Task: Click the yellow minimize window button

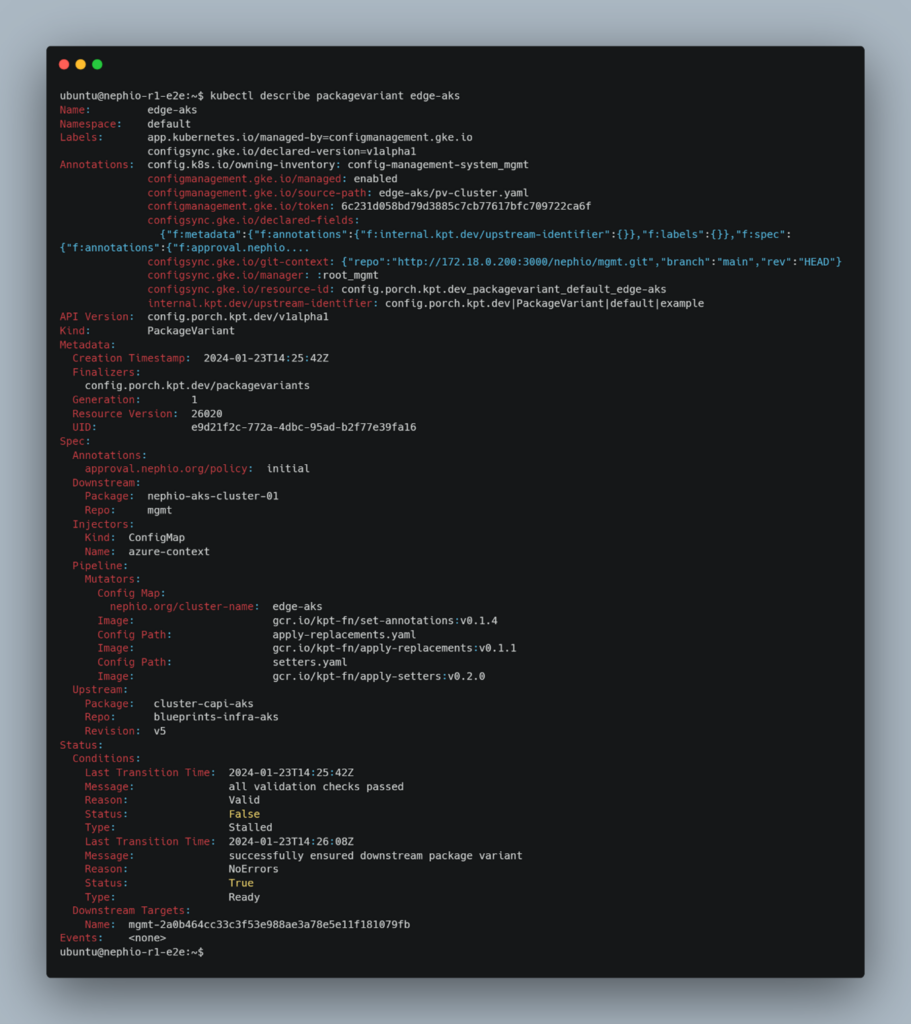Action: click(x=80, y=64)
